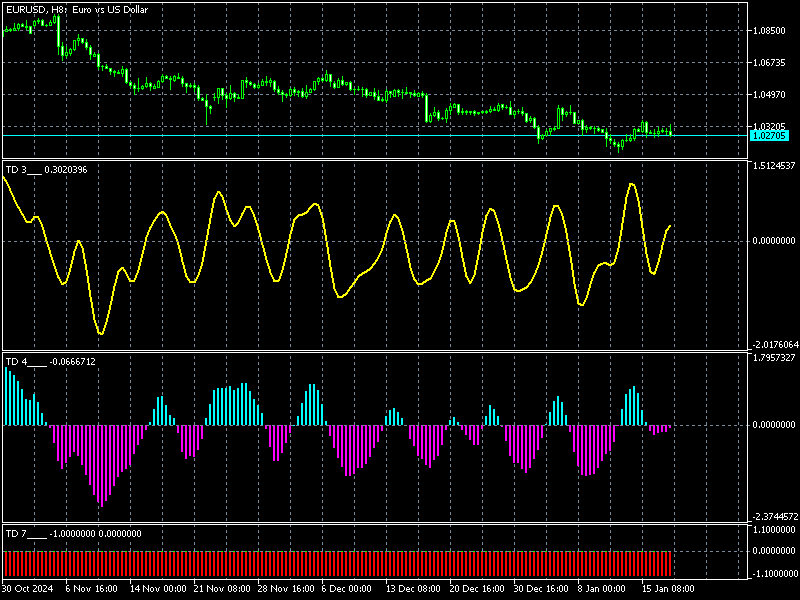Click price scale value 1.03205
This screenshot has height=600, width=800.
click(x=769, y=126)
